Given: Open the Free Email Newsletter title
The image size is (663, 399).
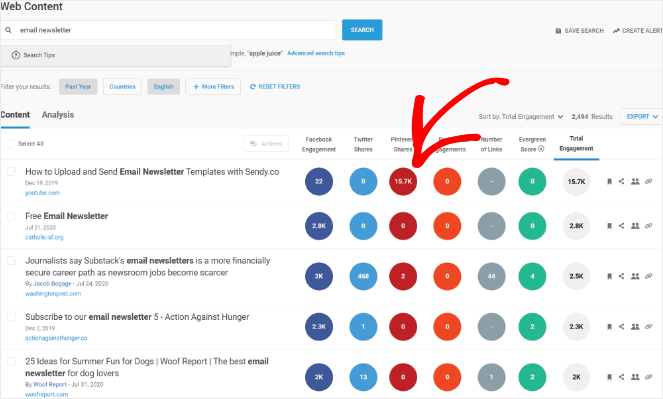Looking at the screenshot, I should [x=66, y=216].
